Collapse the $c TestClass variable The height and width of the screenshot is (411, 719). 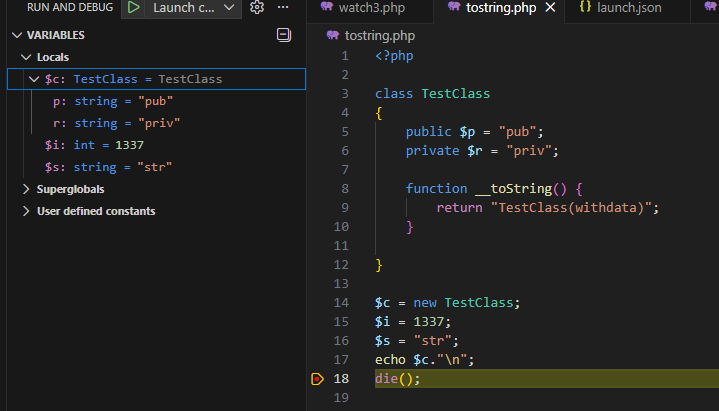[x=35, y=79]
